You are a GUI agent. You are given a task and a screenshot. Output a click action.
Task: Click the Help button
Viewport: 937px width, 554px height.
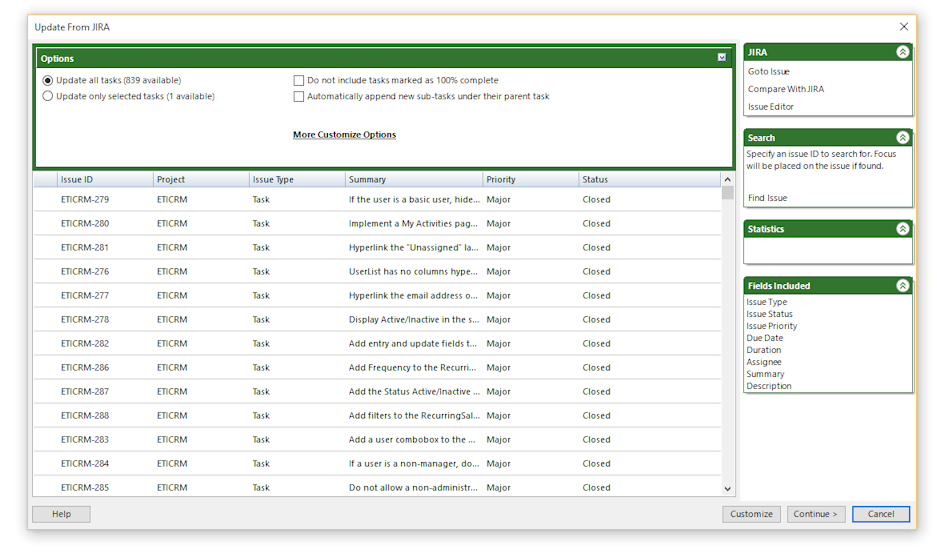pos(62,514)
